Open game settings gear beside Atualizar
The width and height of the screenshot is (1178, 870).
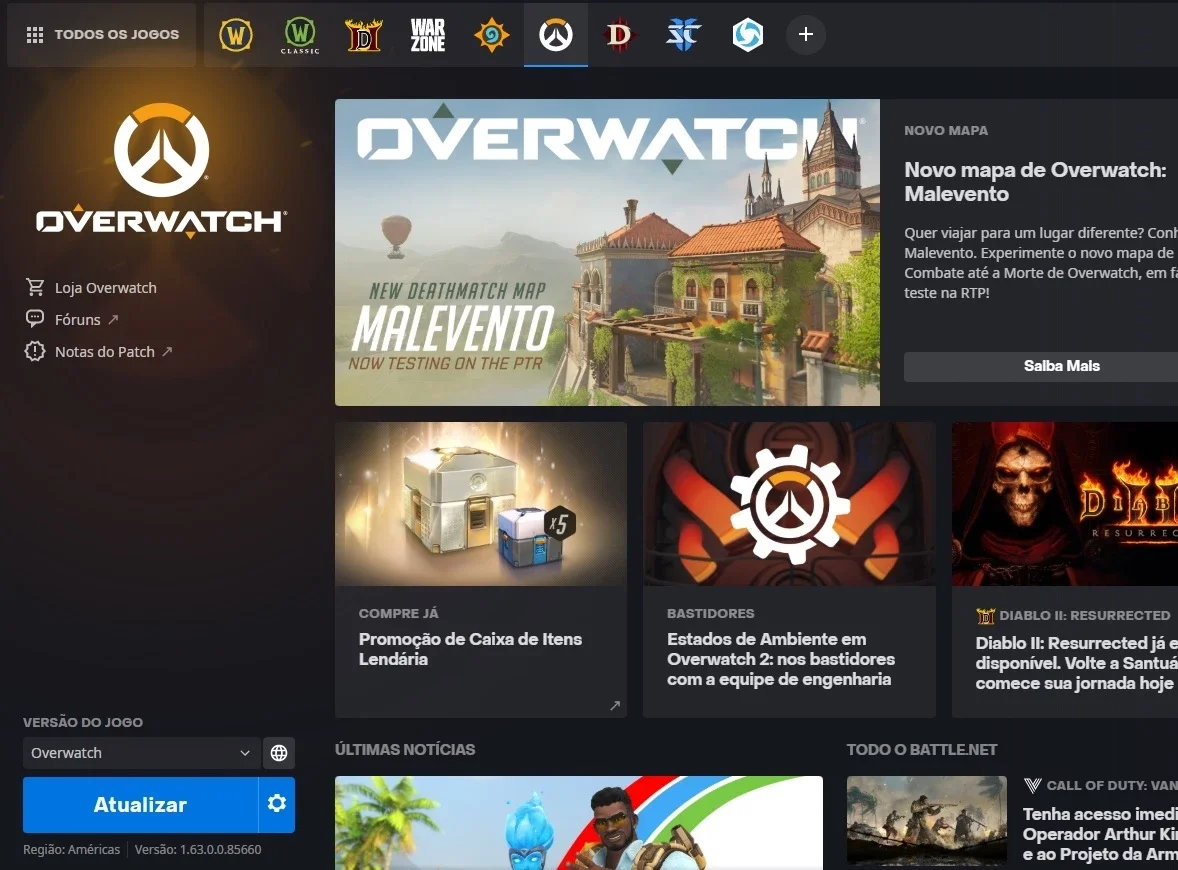point(276,804)
